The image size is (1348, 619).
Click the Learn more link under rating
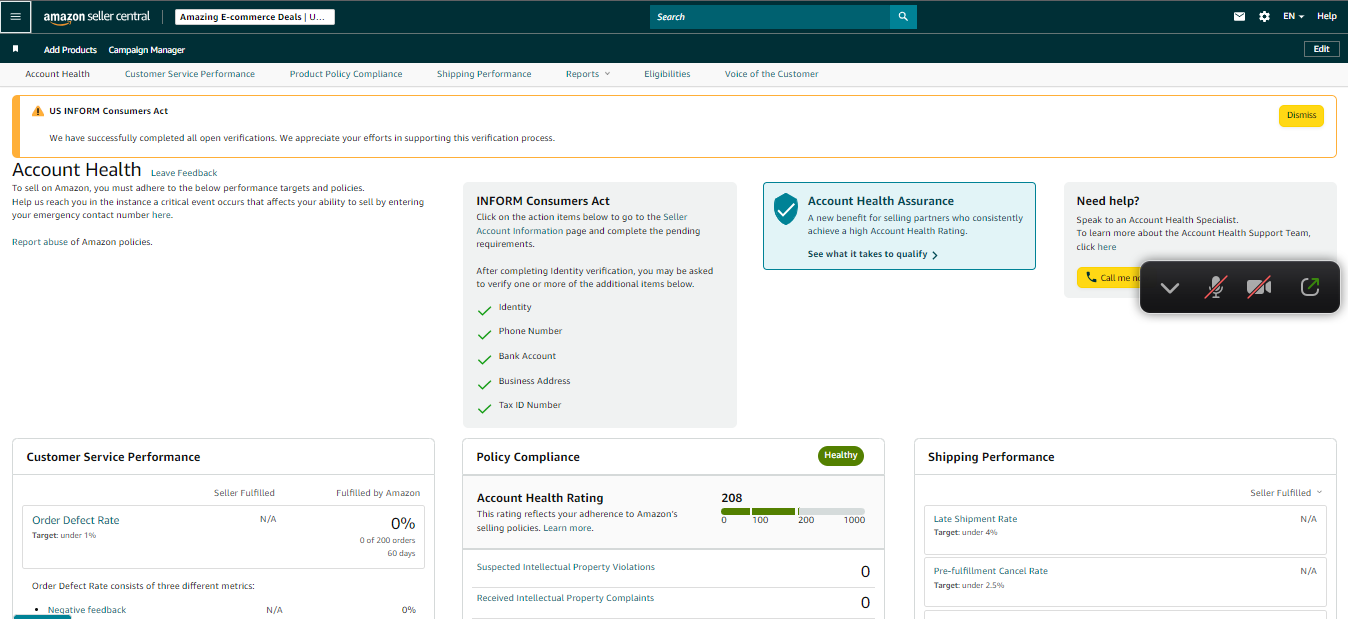click(567, 528)
